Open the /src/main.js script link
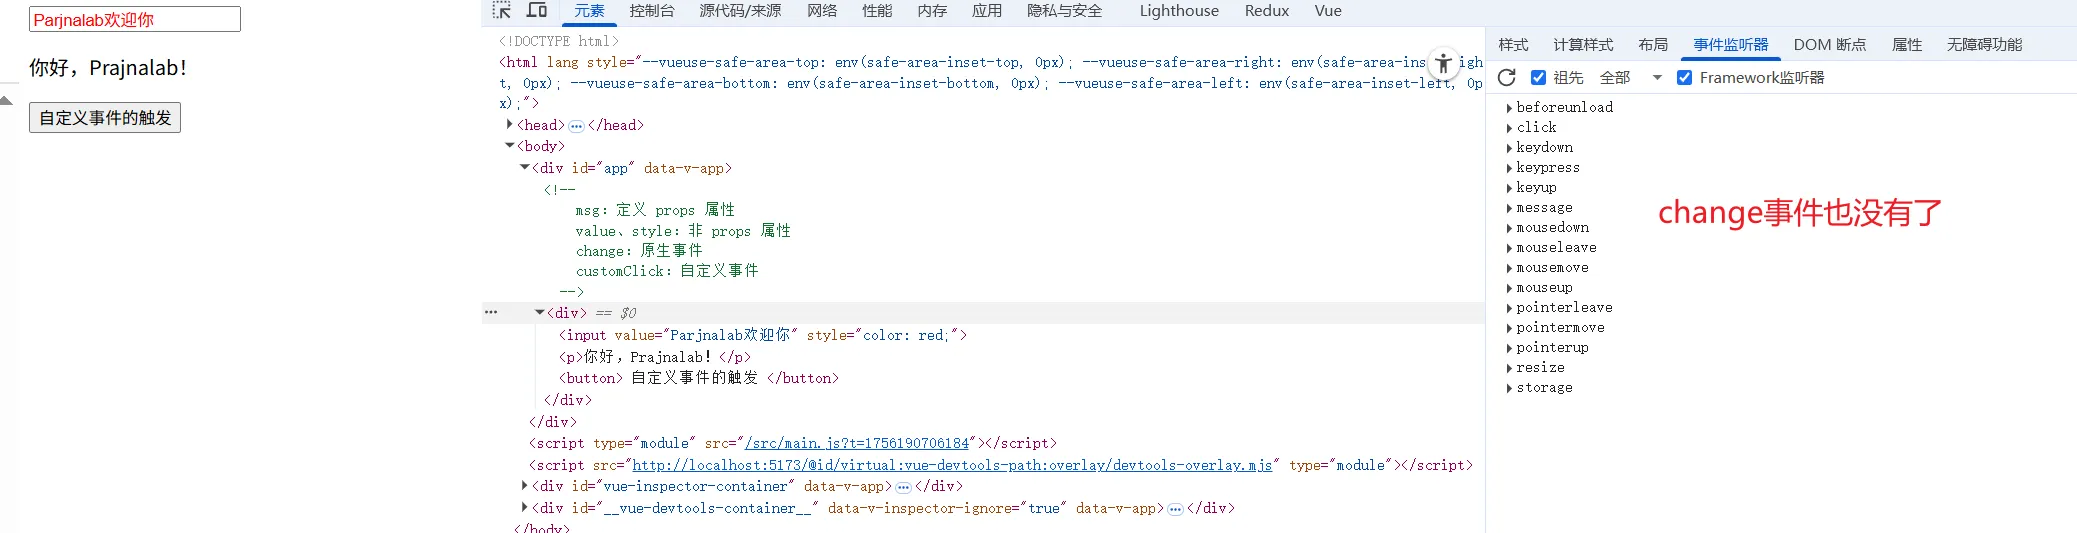2077x533 pixels. (856, 443)
